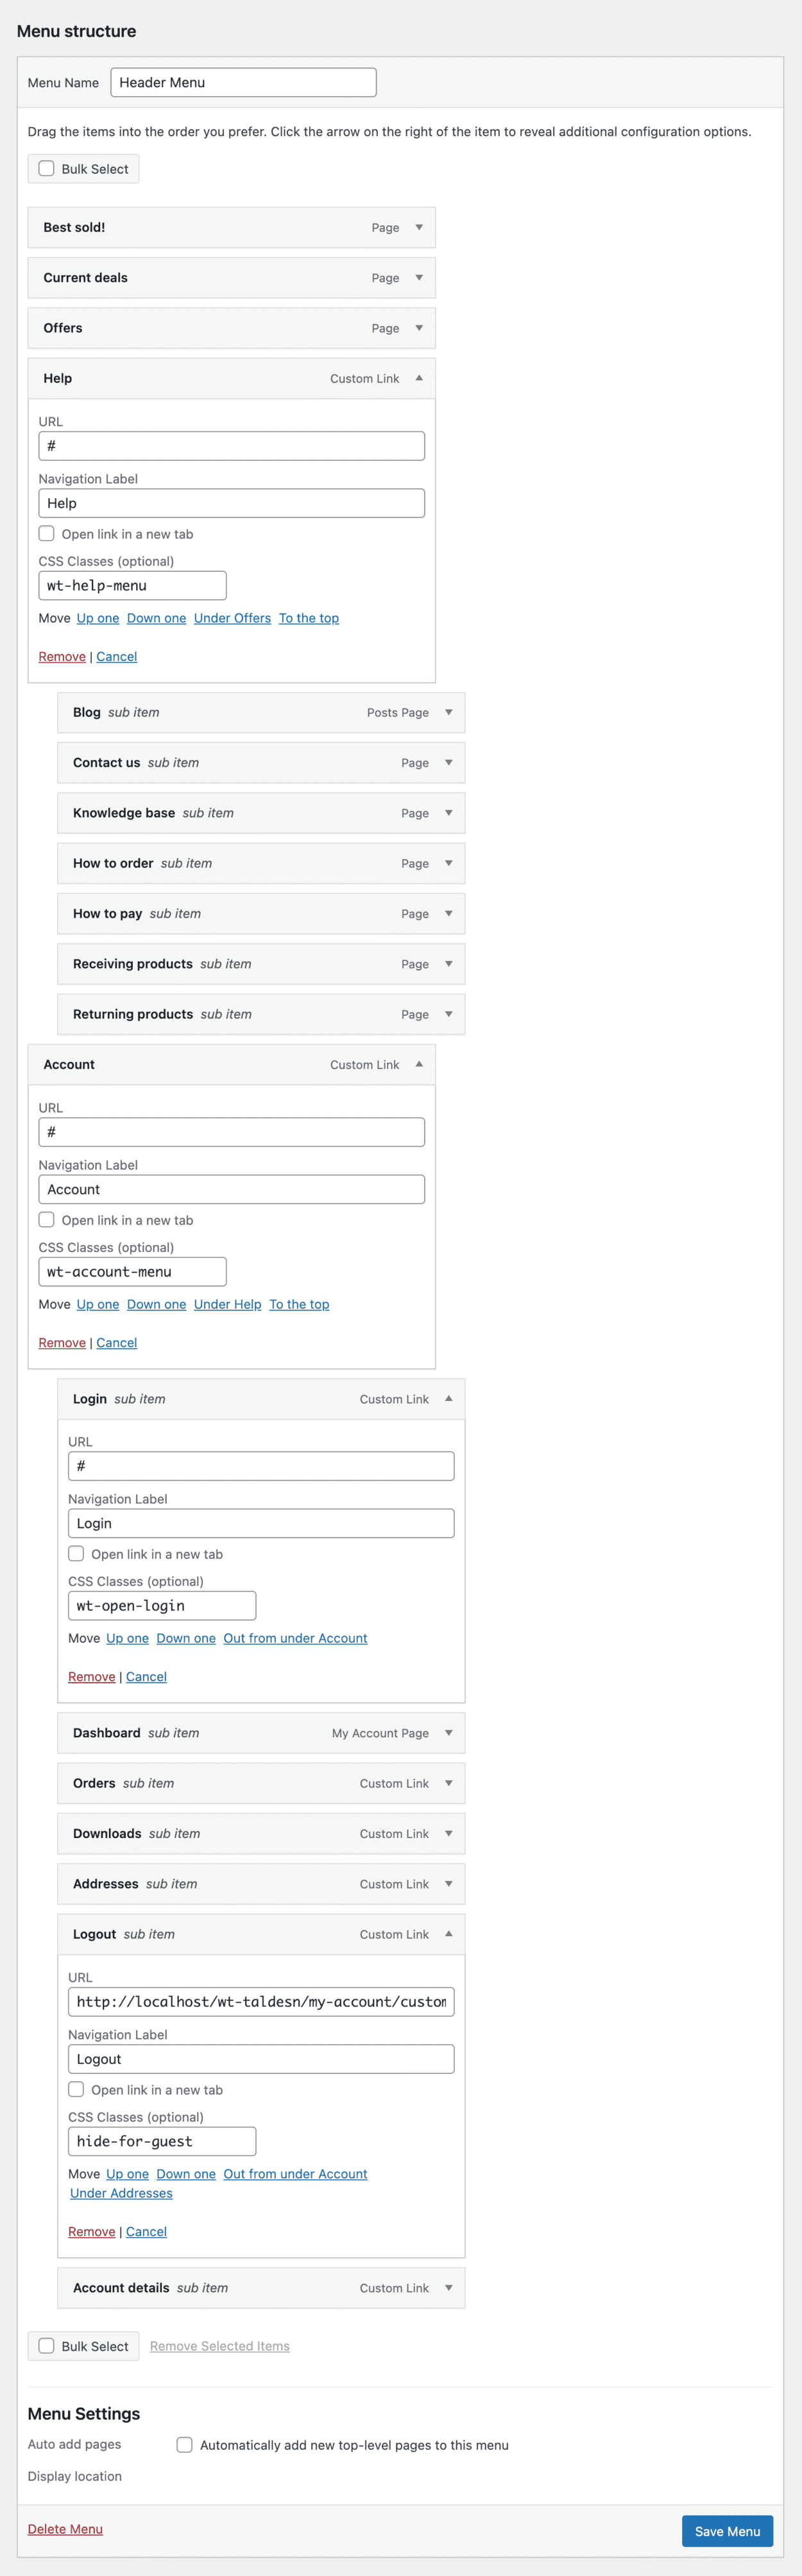Edit the Account Navigation Label field

click(231, 1189)
